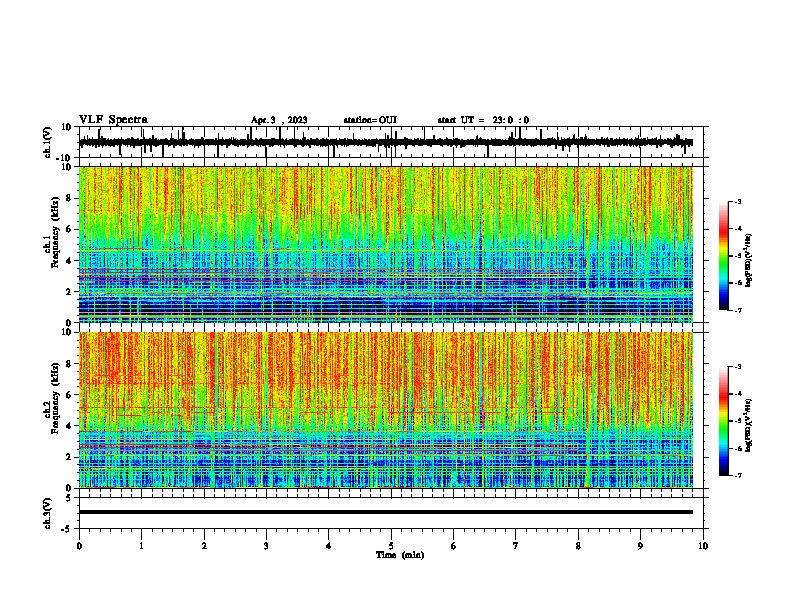Screen dimensions: 792x612
Task: Click the '-3' label on ch.1 color bar
Action: pos(737,201)
